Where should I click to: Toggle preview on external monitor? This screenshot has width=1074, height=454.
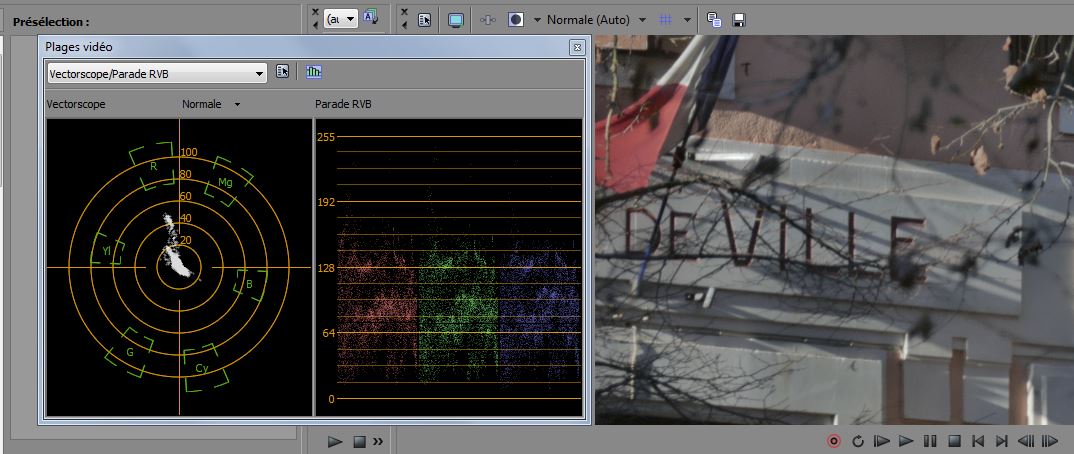[455, 20]
